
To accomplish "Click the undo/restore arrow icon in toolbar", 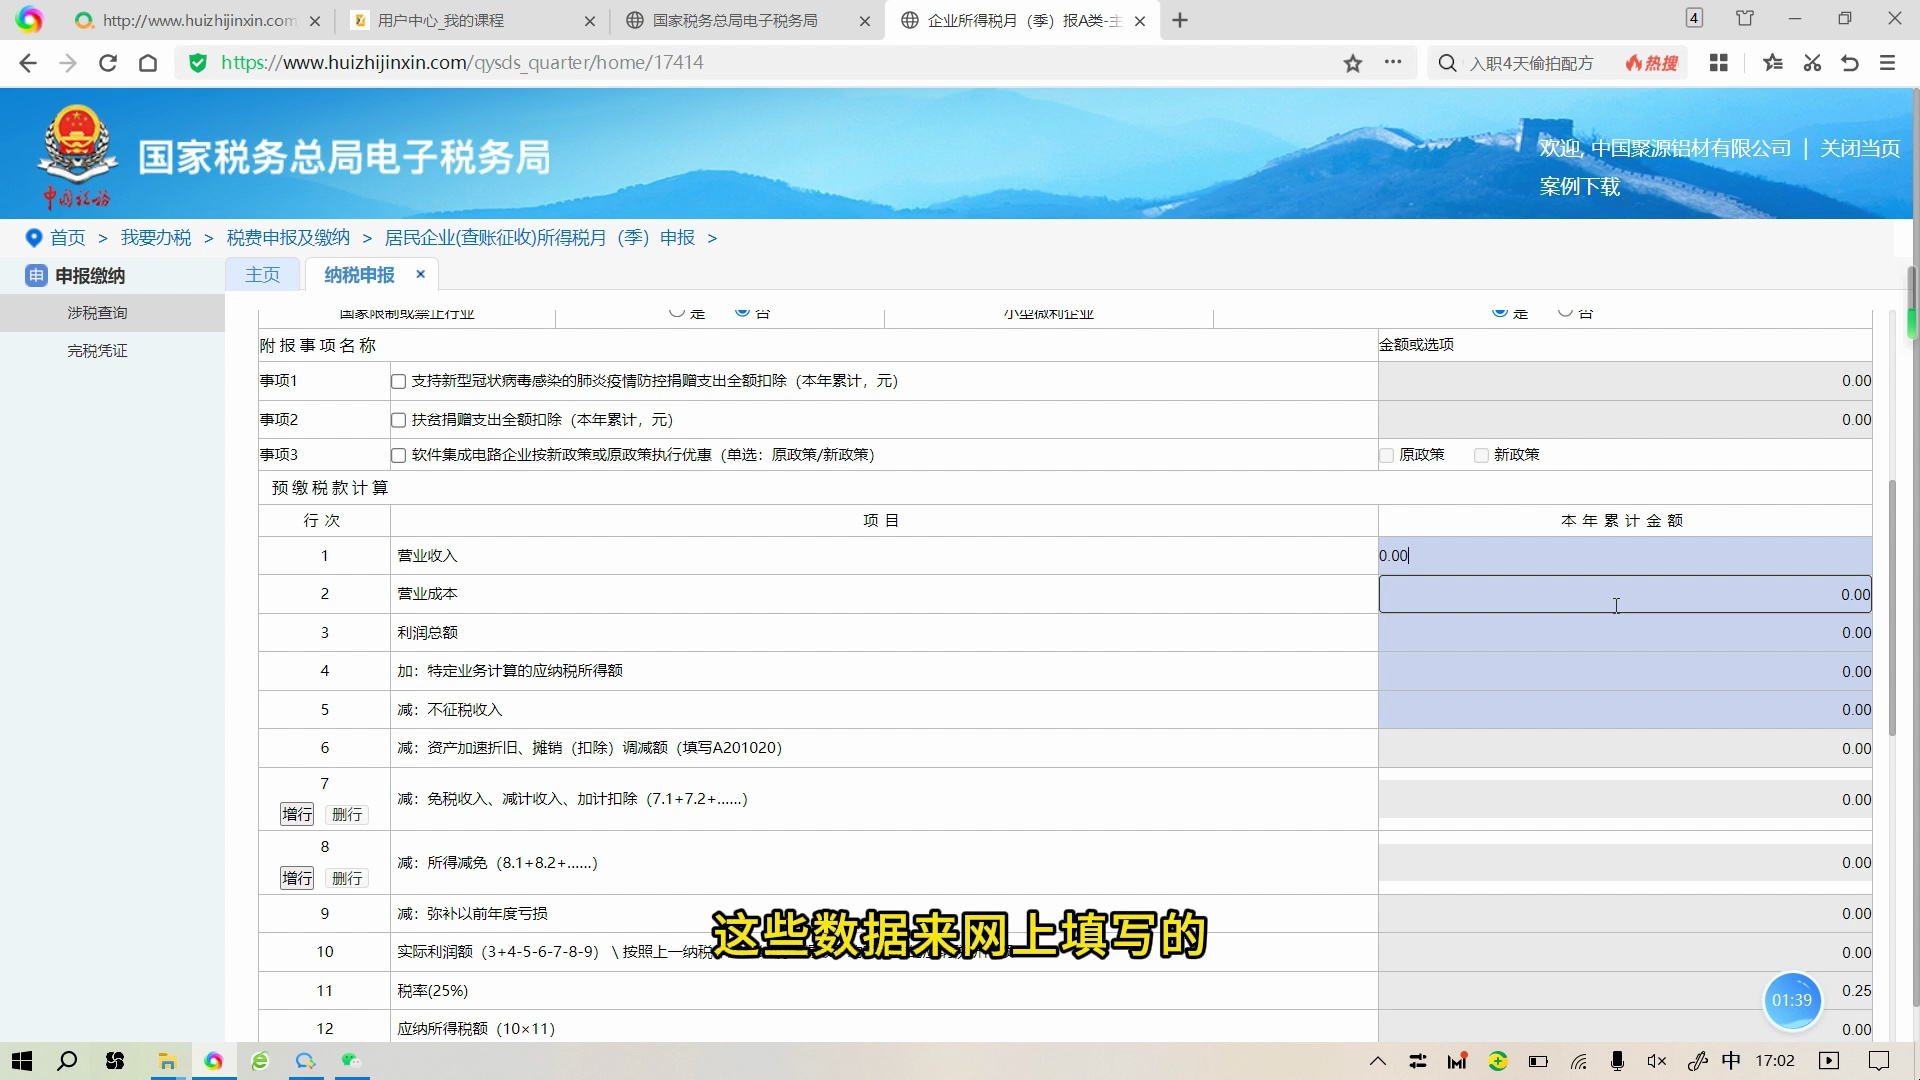I will coord(1849,62).
